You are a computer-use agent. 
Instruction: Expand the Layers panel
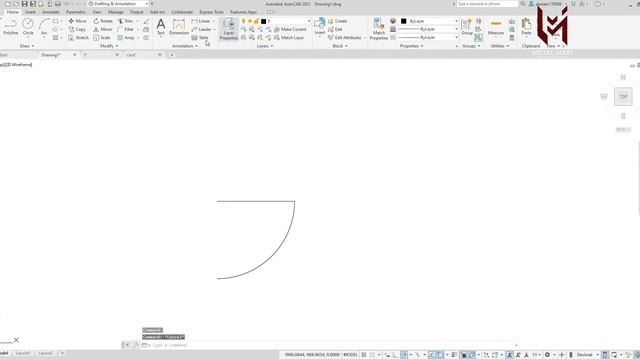[265, 46]
